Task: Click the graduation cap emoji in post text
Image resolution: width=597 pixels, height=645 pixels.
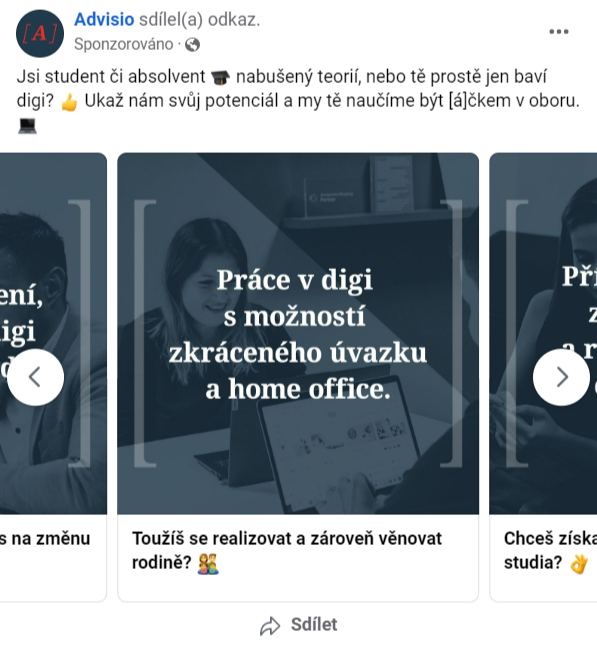Action: pos(220,77)
